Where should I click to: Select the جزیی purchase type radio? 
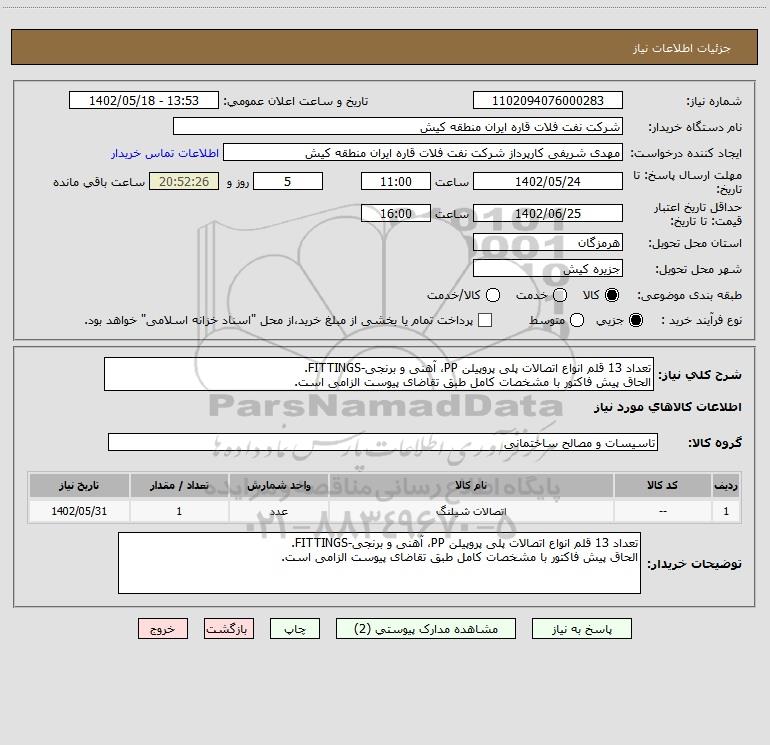point(635,320)
